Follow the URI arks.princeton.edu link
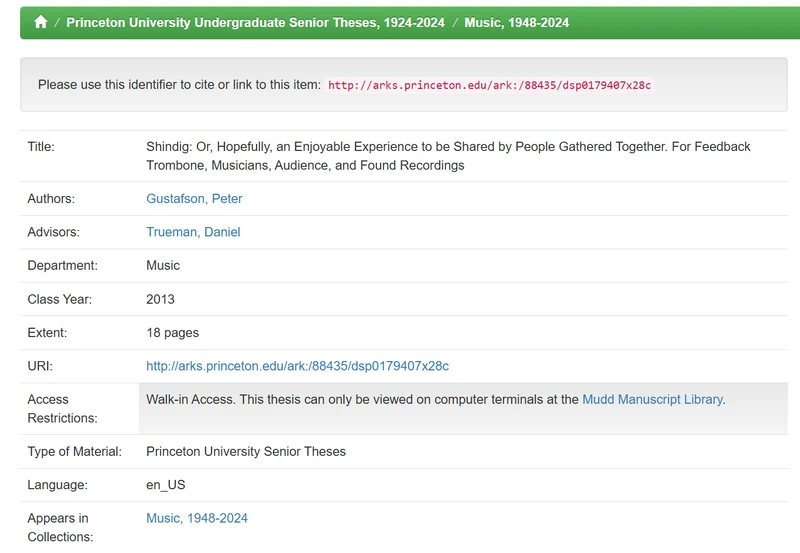 pyautogui.click(x=297, y=366)
